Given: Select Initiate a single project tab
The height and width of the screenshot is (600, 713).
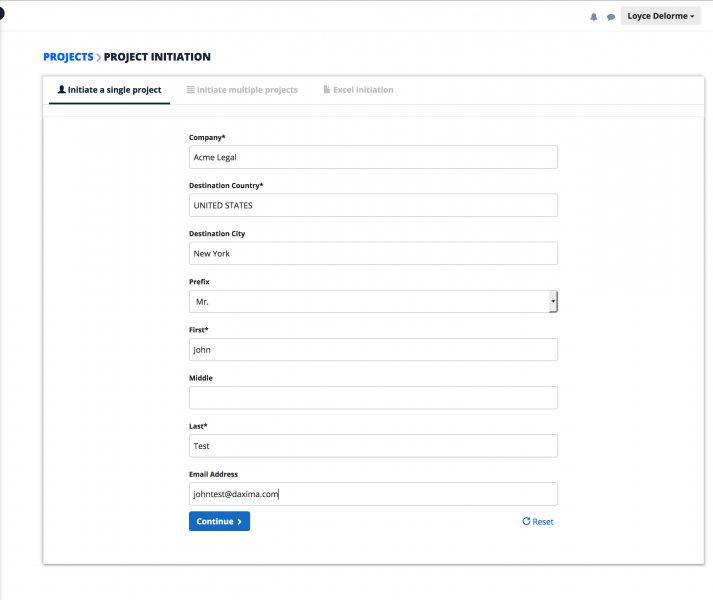Looking at the screenshot, I should 109,90.
